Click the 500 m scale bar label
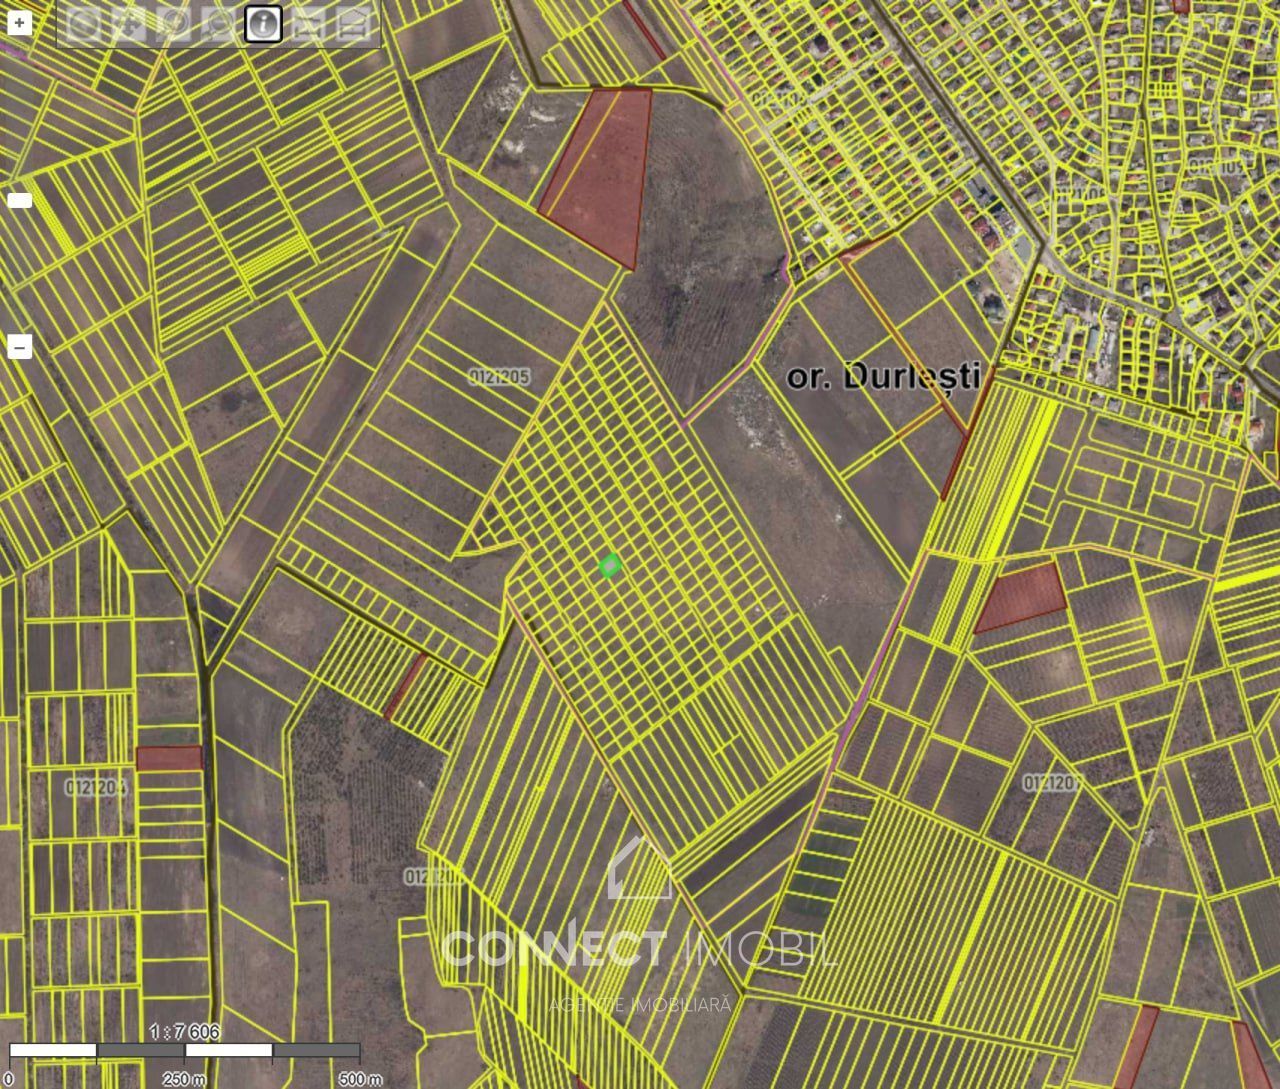 point(360,1079)
